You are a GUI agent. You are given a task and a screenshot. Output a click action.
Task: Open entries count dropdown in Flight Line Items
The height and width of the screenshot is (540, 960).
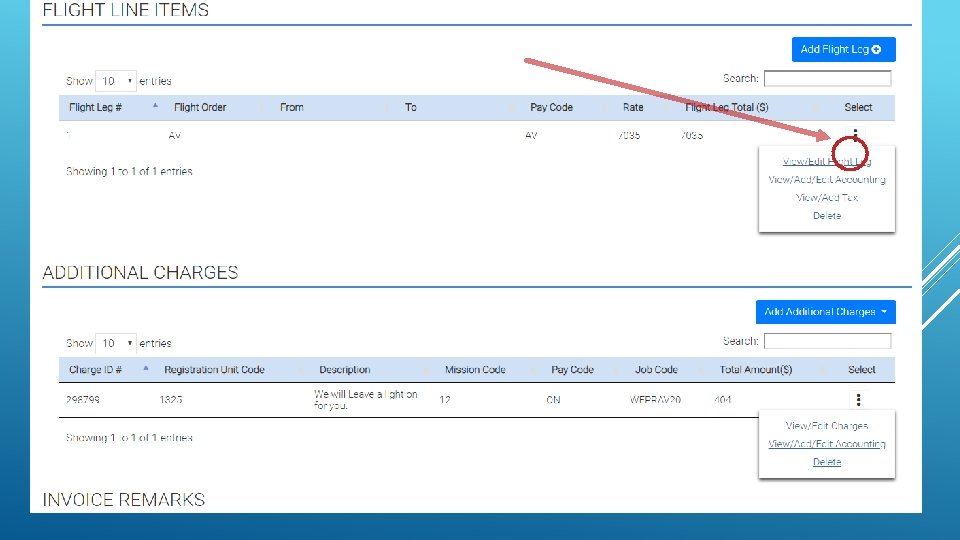click(x=116, y=81)
